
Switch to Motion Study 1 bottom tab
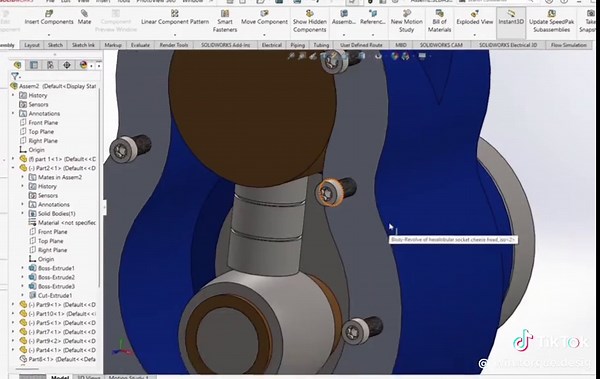pyautogui.click(x=129, y=377)
